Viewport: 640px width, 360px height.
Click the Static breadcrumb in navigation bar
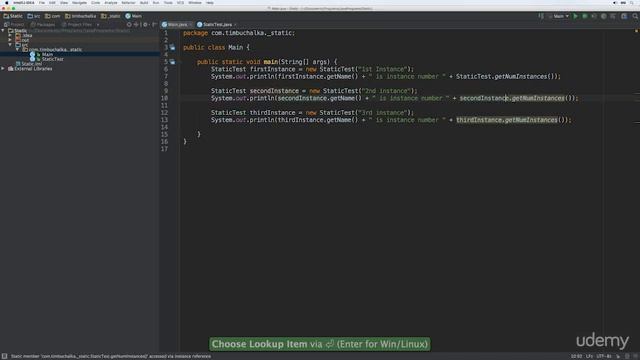pyautogui.click(x=13, y=16)
